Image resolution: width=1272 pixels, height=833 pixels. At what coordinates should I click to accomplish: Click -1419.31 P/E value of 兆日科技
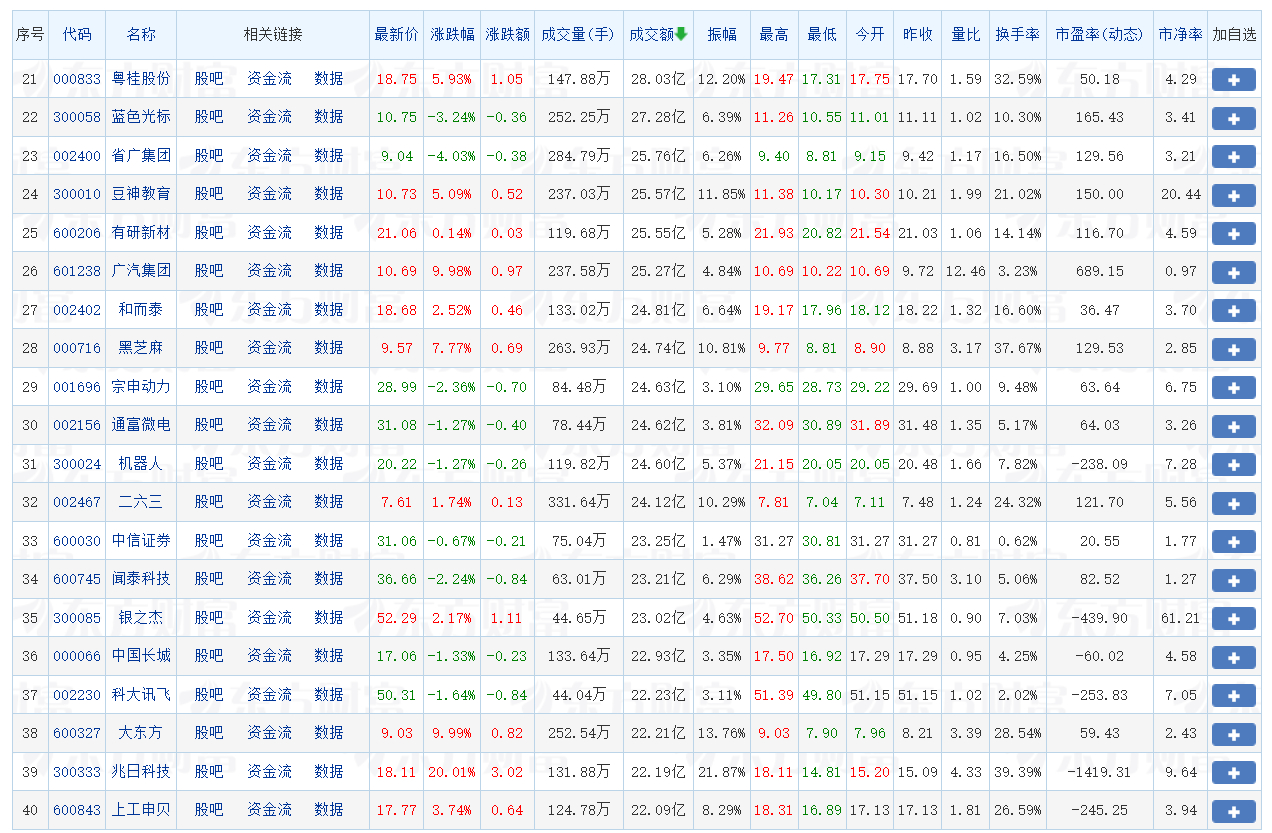(1100, 772)
